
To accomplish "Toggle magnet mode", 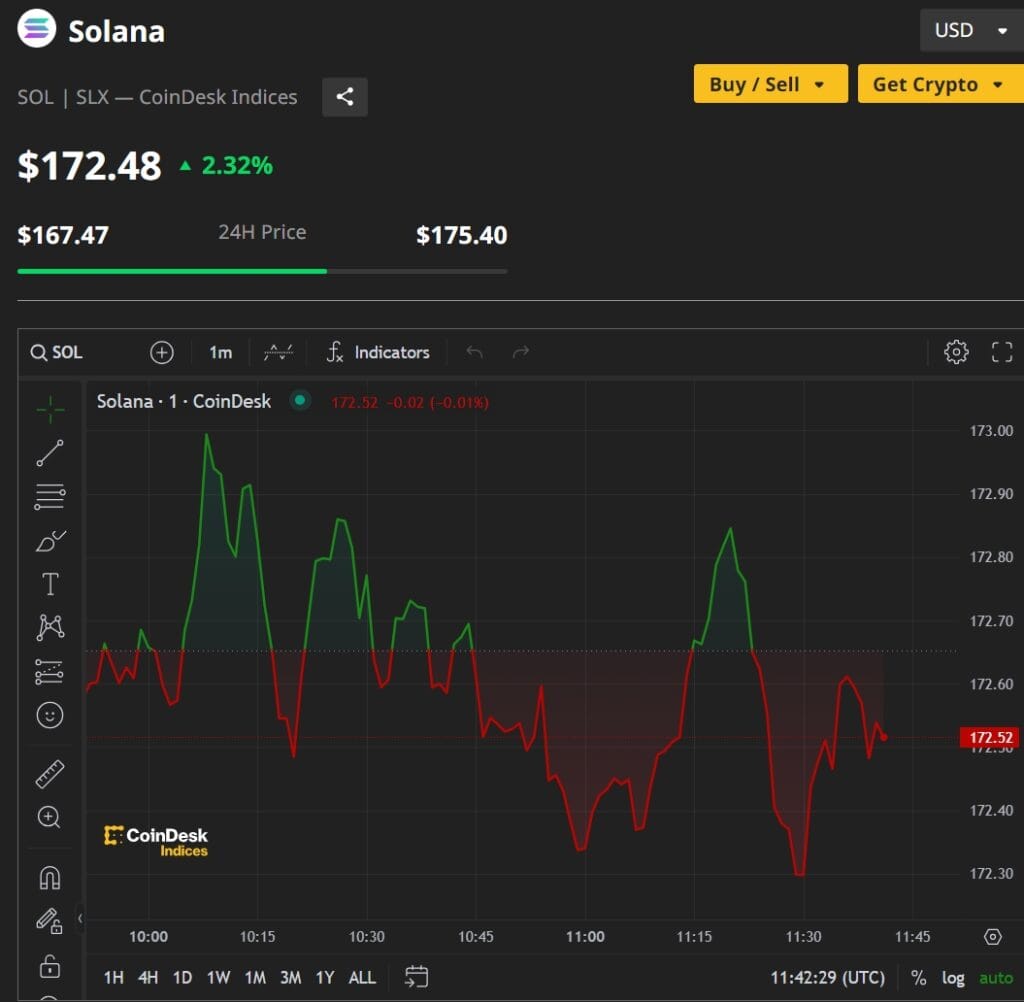I will [x=50, y=878].
